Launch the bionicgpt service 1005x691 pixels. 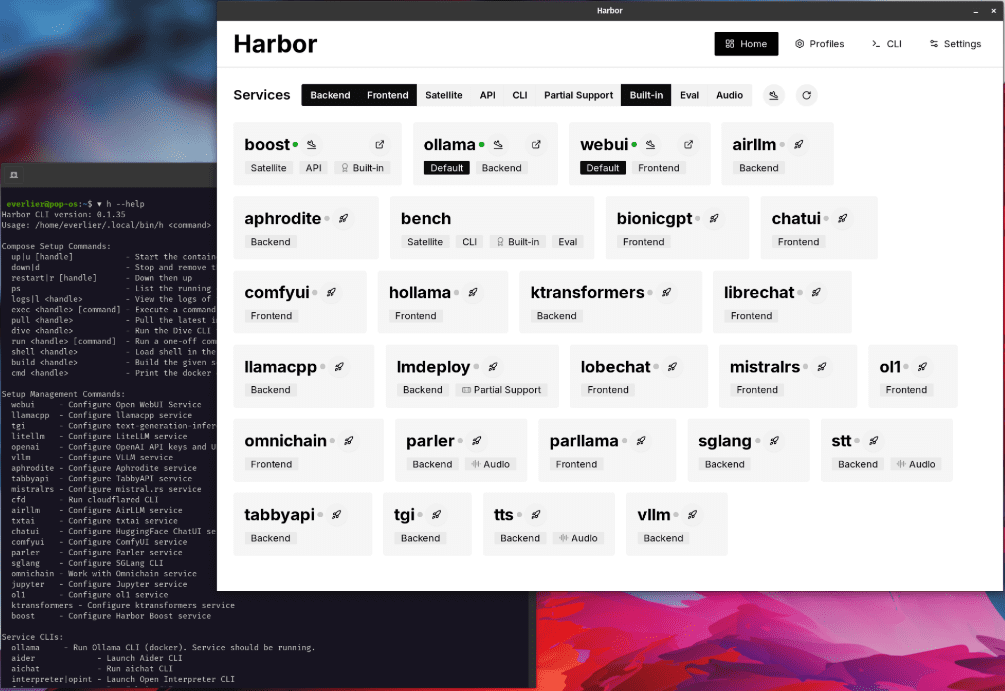click(714, 219)
